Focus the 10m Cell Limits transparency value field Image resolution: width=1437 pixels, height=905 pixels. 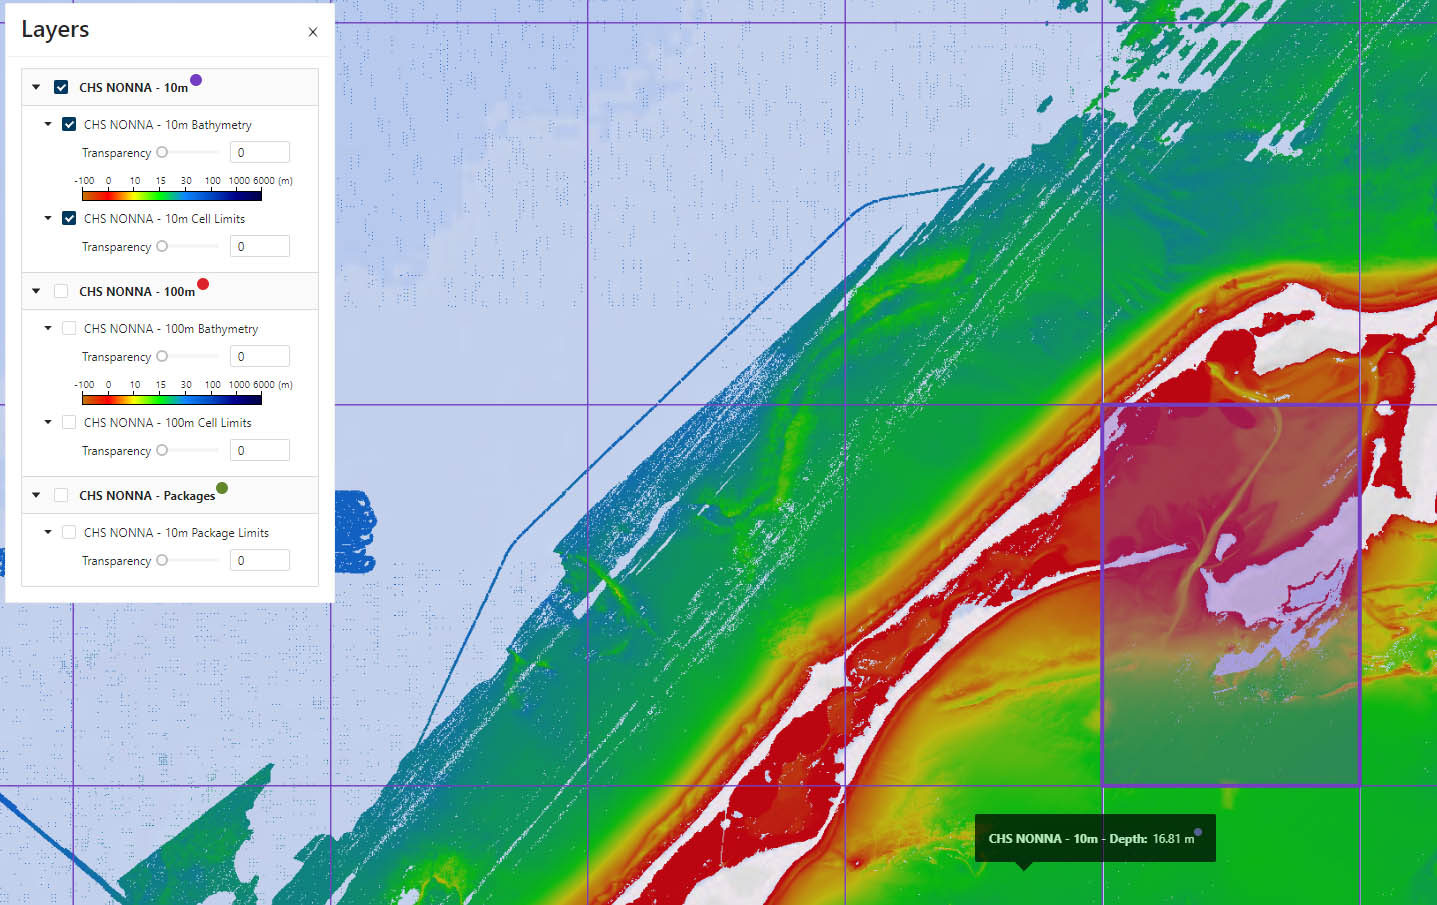(x=260, y=246)
